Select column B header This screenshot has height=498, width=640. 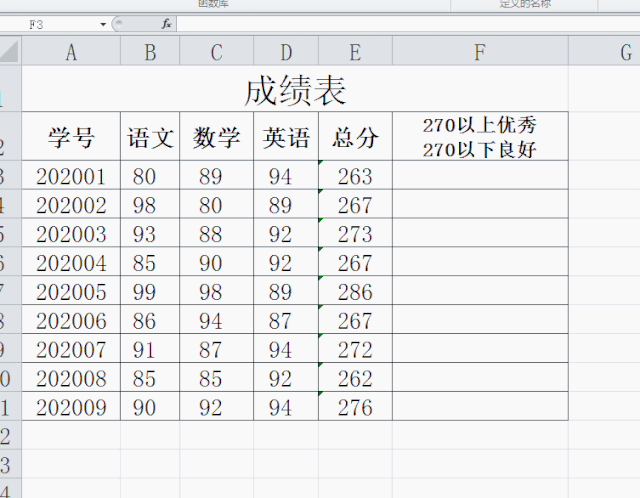(150, 51)
